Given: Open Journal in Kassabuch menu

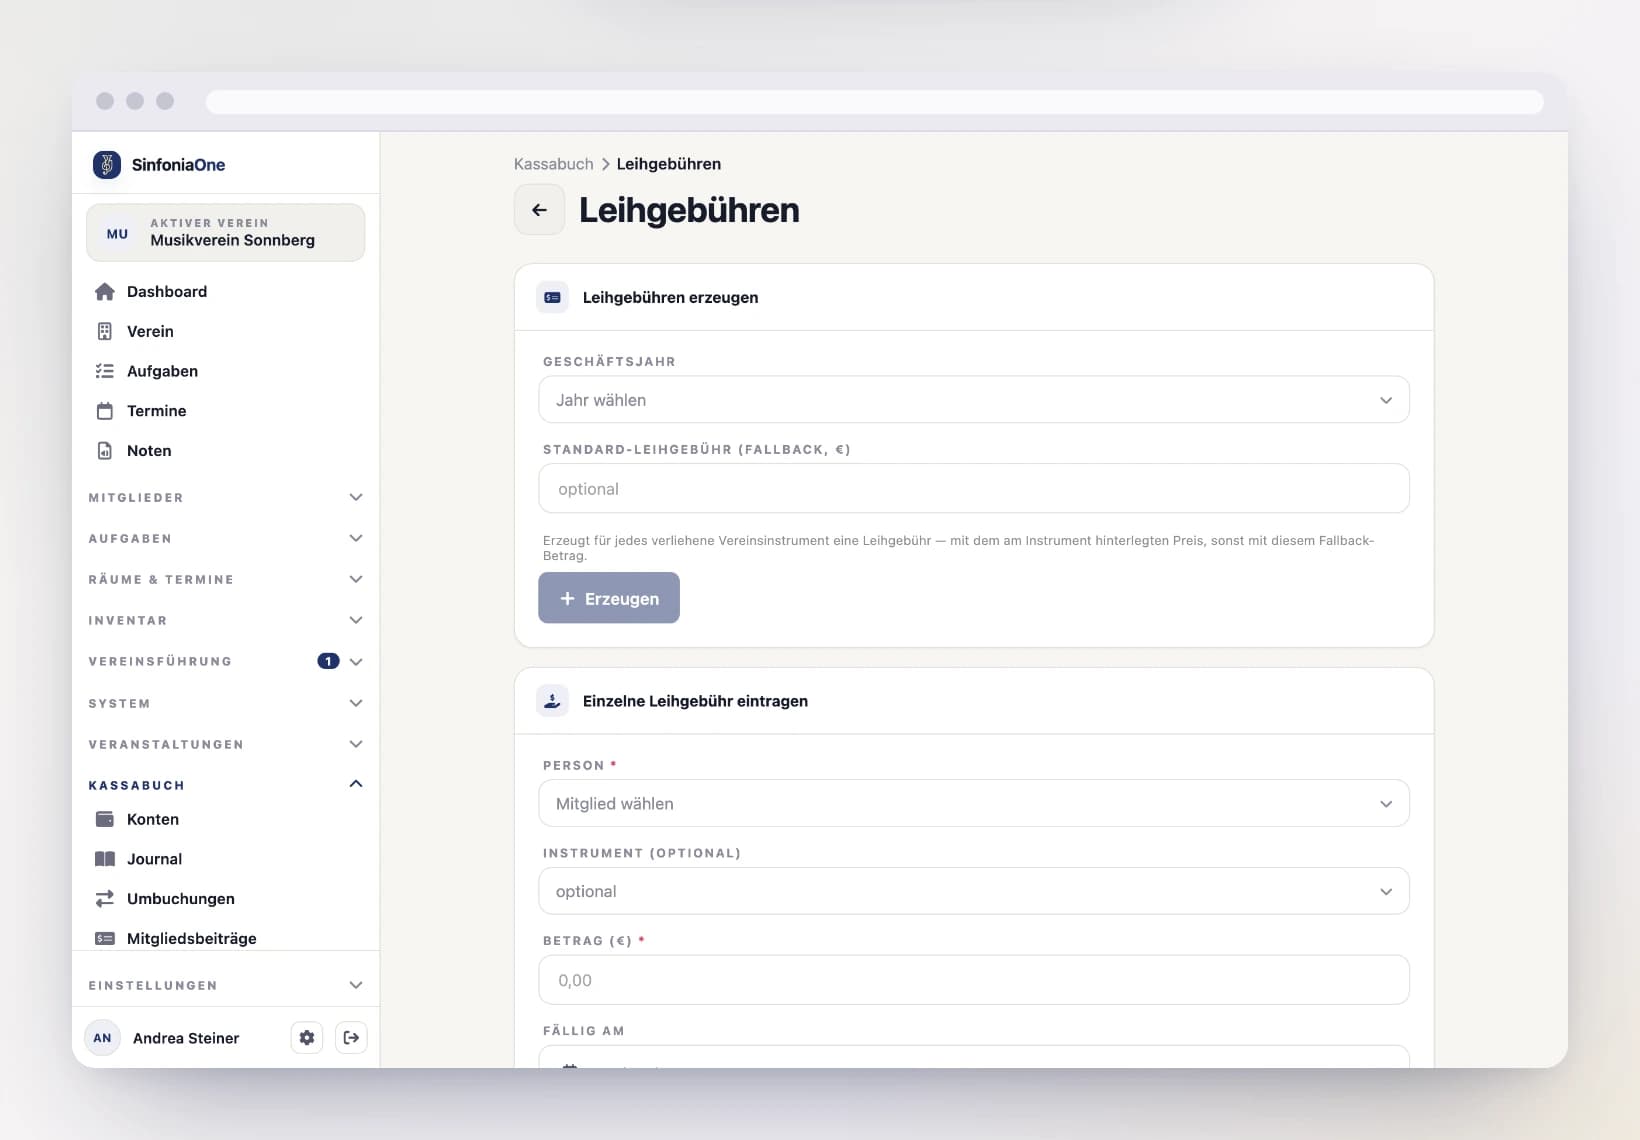Looking at the screenshot, I should pos(226,859).
